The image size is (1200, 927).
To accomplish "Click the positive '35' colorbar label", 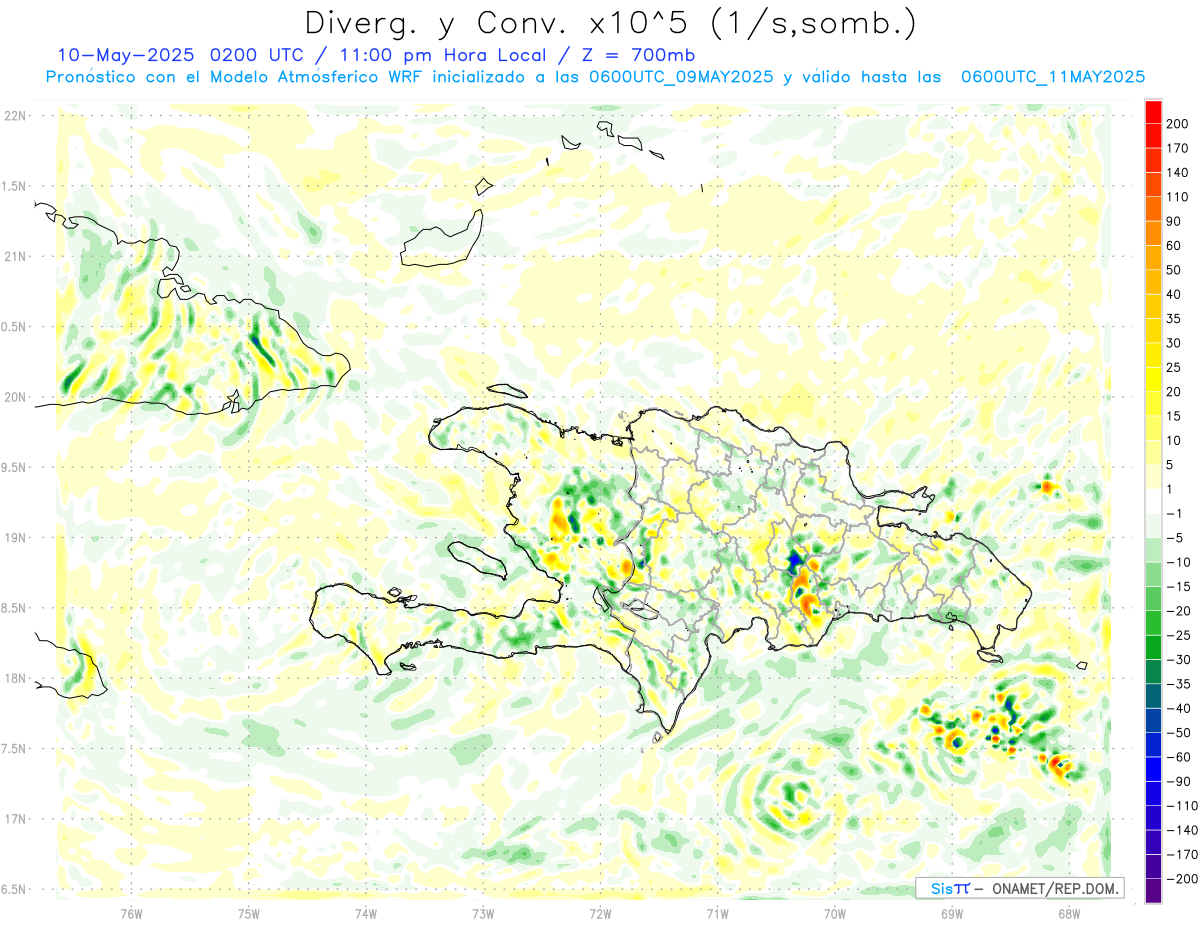I will click(1174, 318).
